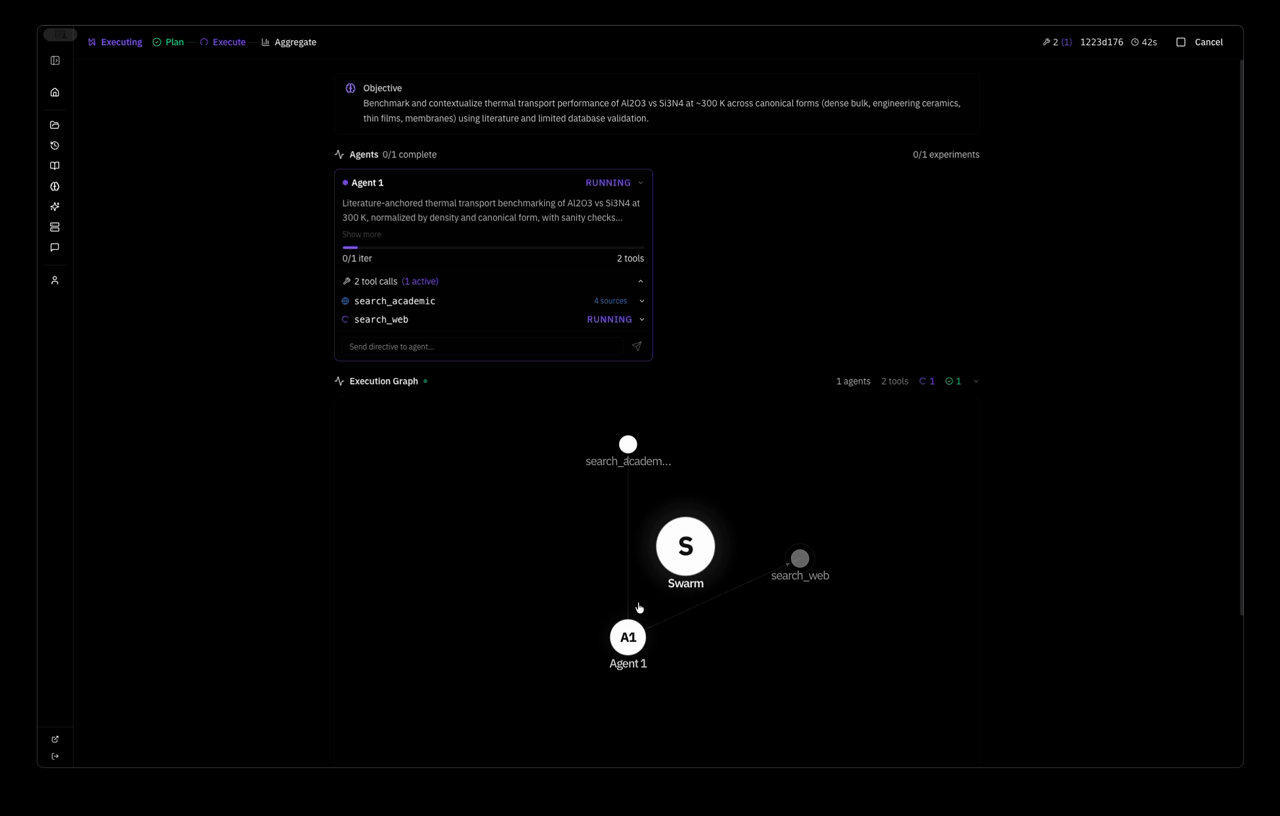Image resolution: width=1280 pixels, height=816 pixels.
Task: Click the Agent 1 iteration progress bar
Action: pos(493,247)
